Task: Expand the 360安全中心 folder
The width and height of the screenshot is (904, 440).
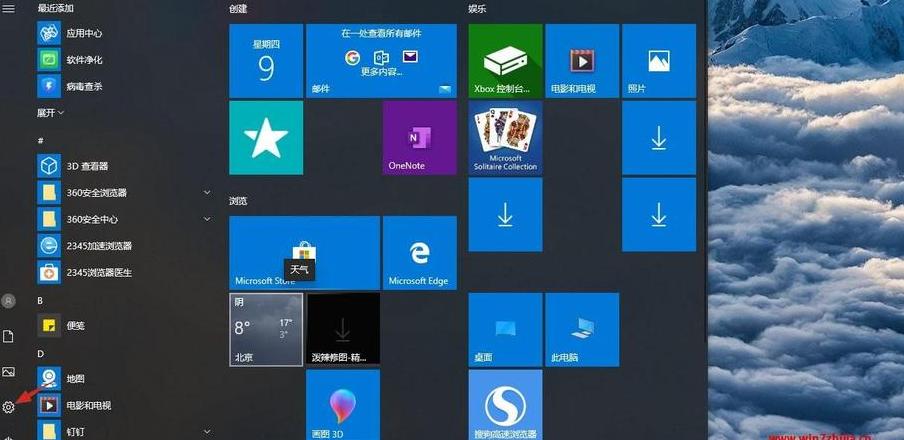Action: 126,219
